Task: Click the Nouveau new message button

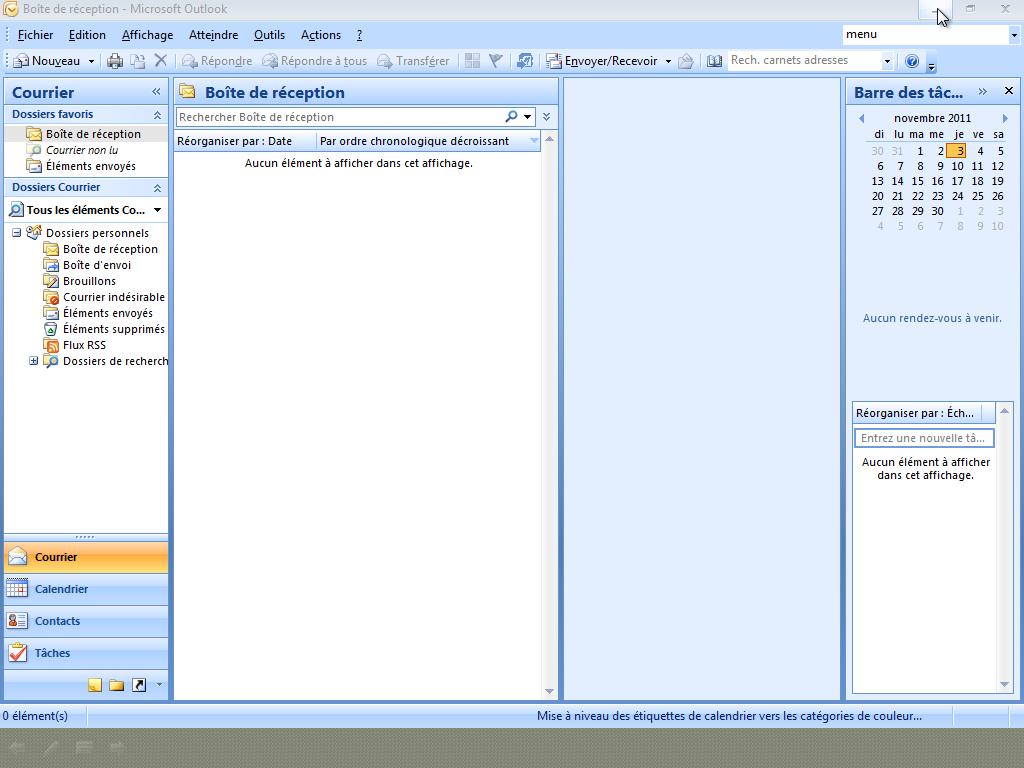Action: 47,61
